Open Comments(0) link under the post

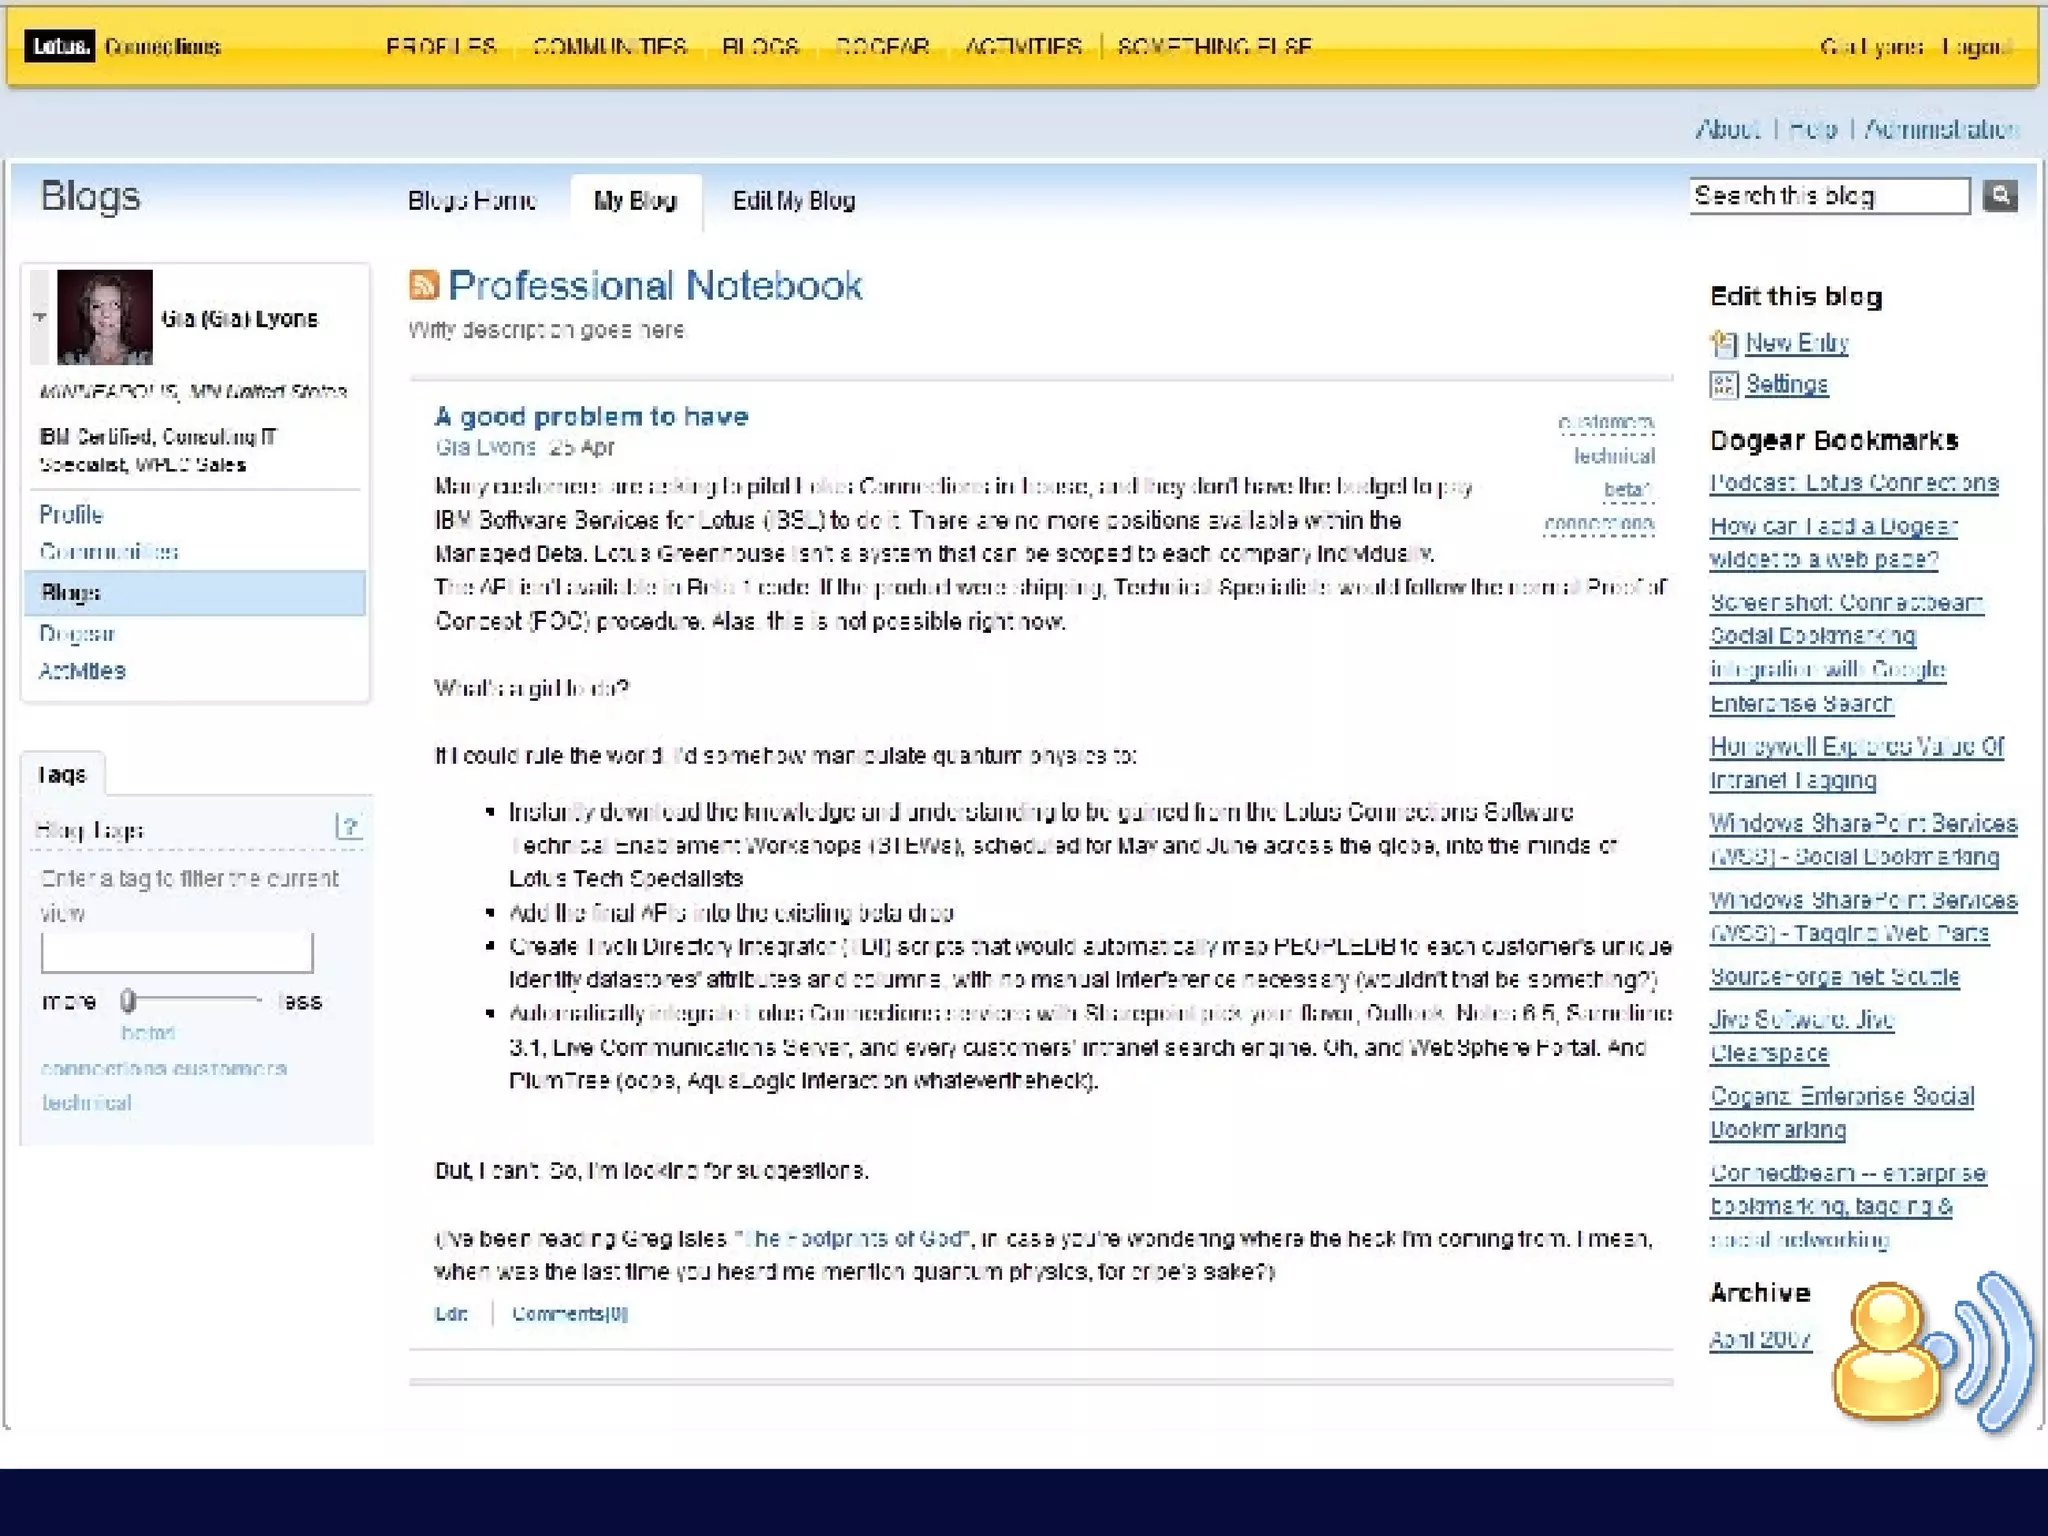[x=569, y=1314]
